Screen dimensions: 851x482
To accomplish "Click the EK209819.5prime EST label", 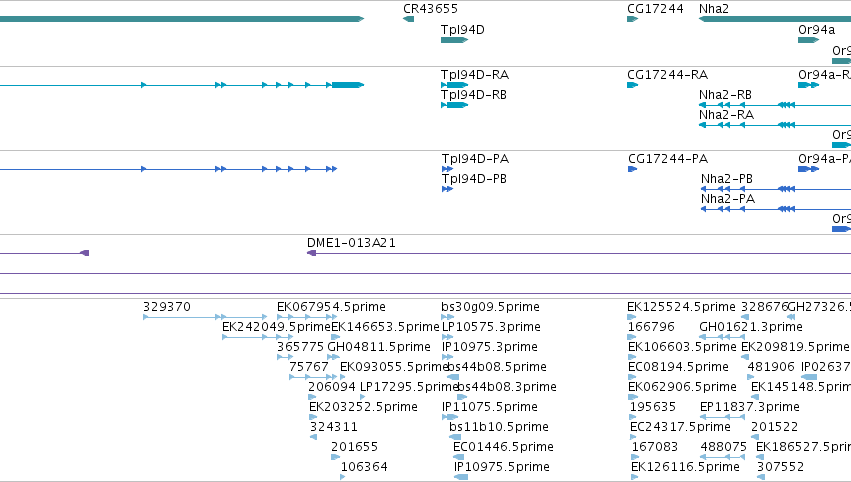I will pyautogui.click(x=795, y=347).
